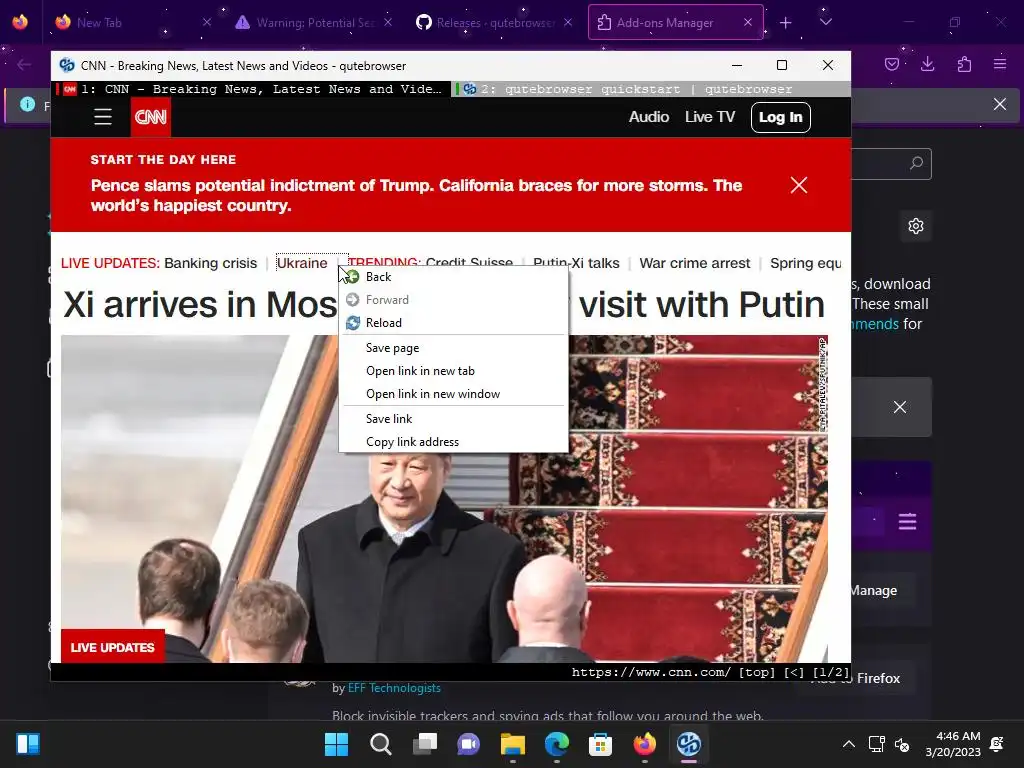Click the Log In button
Image resolution: width=1024 pixels, height=768 pixels.
pyautogui.click(x=780, y=118)
